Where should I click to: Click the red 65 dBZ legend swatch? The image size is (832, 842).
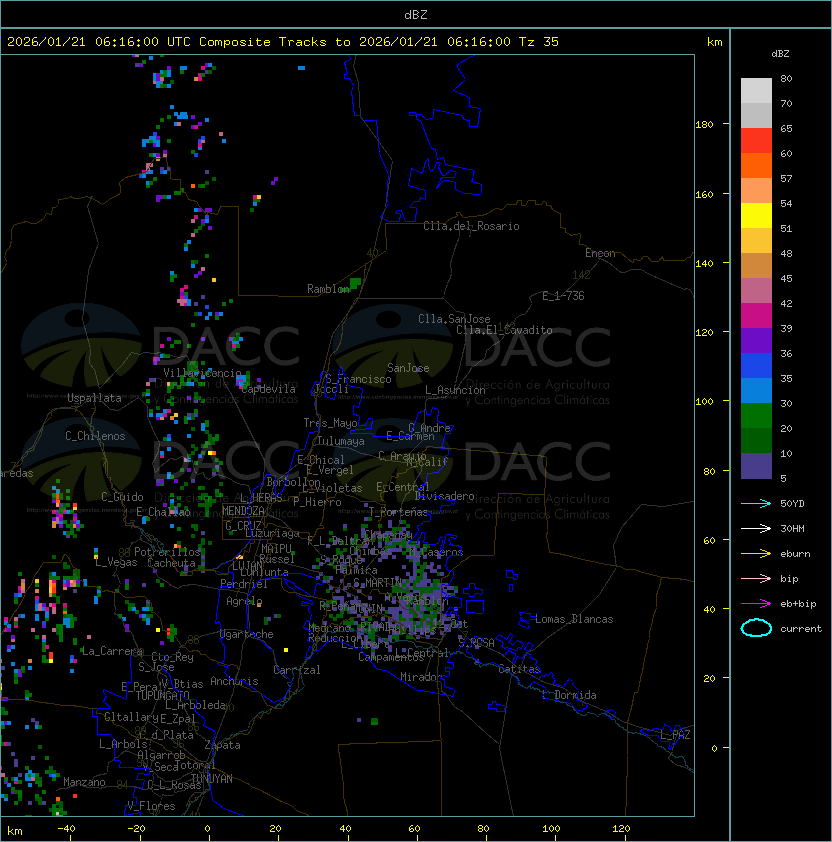point(756,141)
